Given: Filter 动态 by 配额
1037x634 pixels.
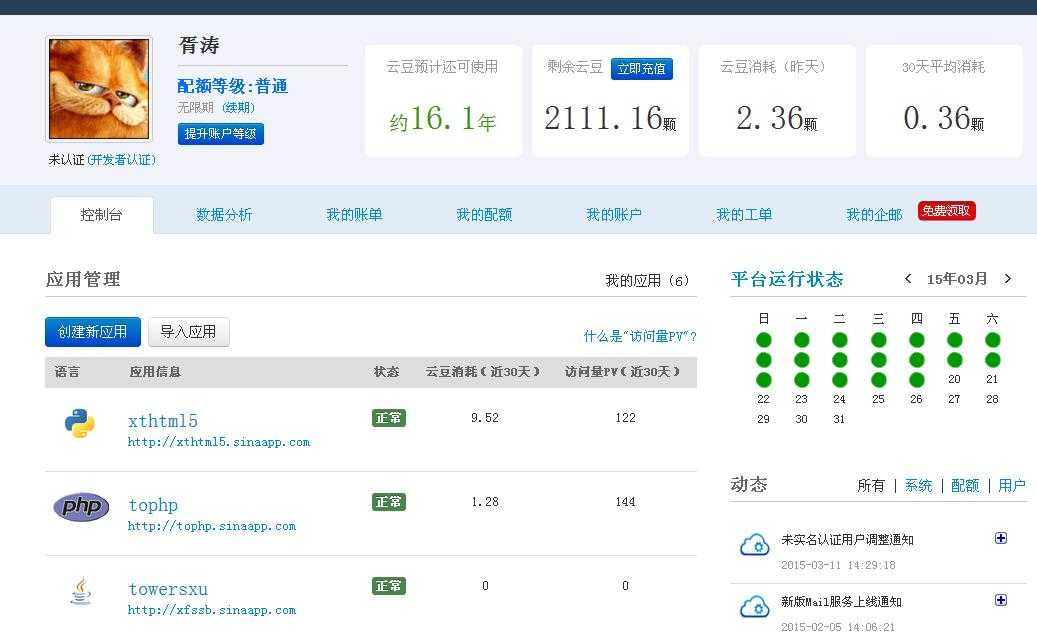Looking at the screenshot, I should tap(965, 486).
